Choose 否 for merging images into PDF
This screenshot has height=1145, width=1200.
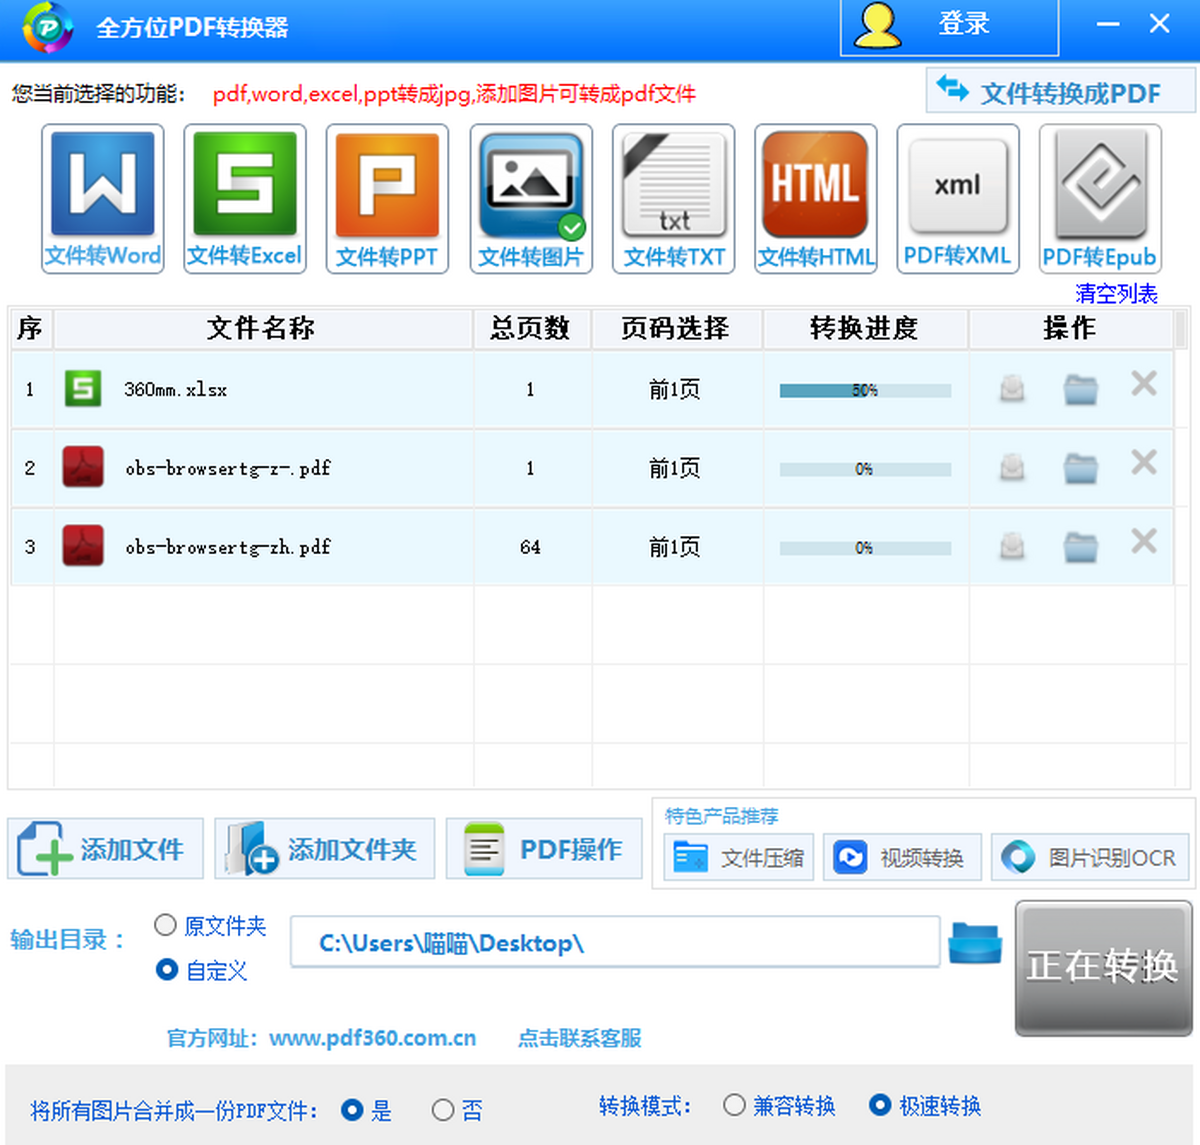point(443,1110)
